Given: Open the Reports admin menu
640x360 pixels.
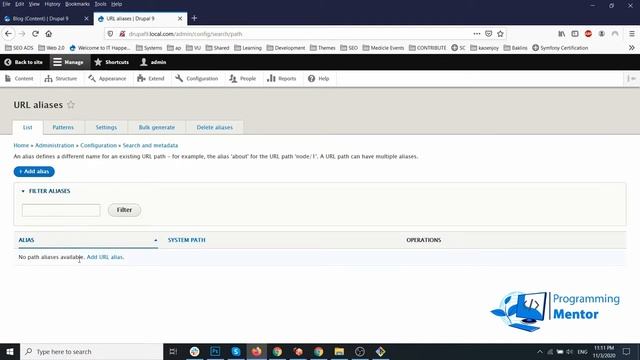Looking at the screenshot, I should tap(282, 78).
